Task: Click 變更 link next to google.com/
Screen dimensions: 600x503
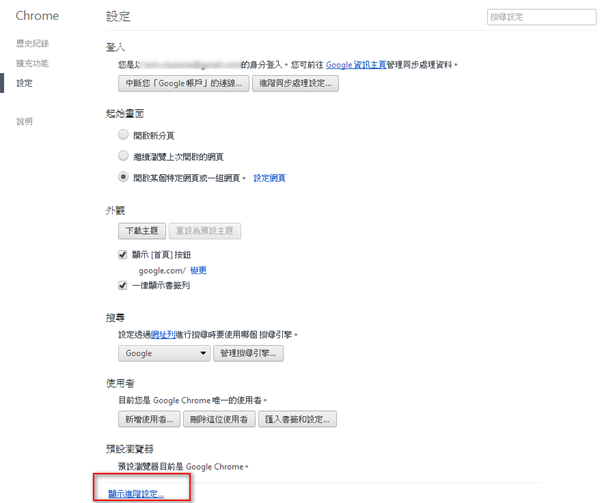Action: (x=198, y=270)
